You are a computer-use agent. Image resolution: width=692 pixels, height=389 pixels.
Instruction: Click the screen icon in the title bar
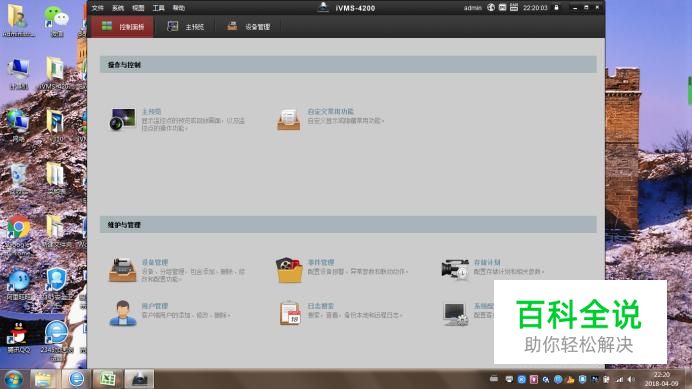502,8
